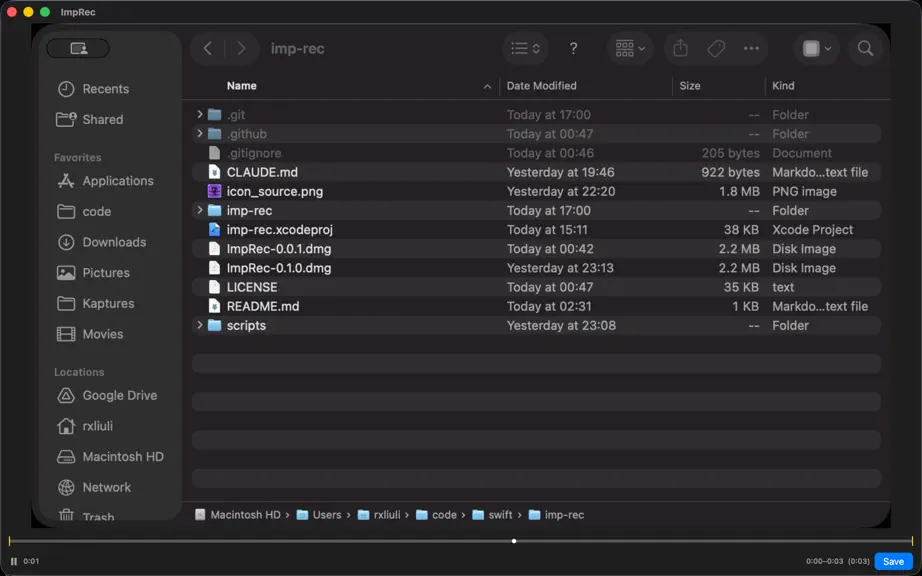The height and width of the screenshot is (576, 922).
Task: Select Google Drive location
Action: tap(107, 396)
